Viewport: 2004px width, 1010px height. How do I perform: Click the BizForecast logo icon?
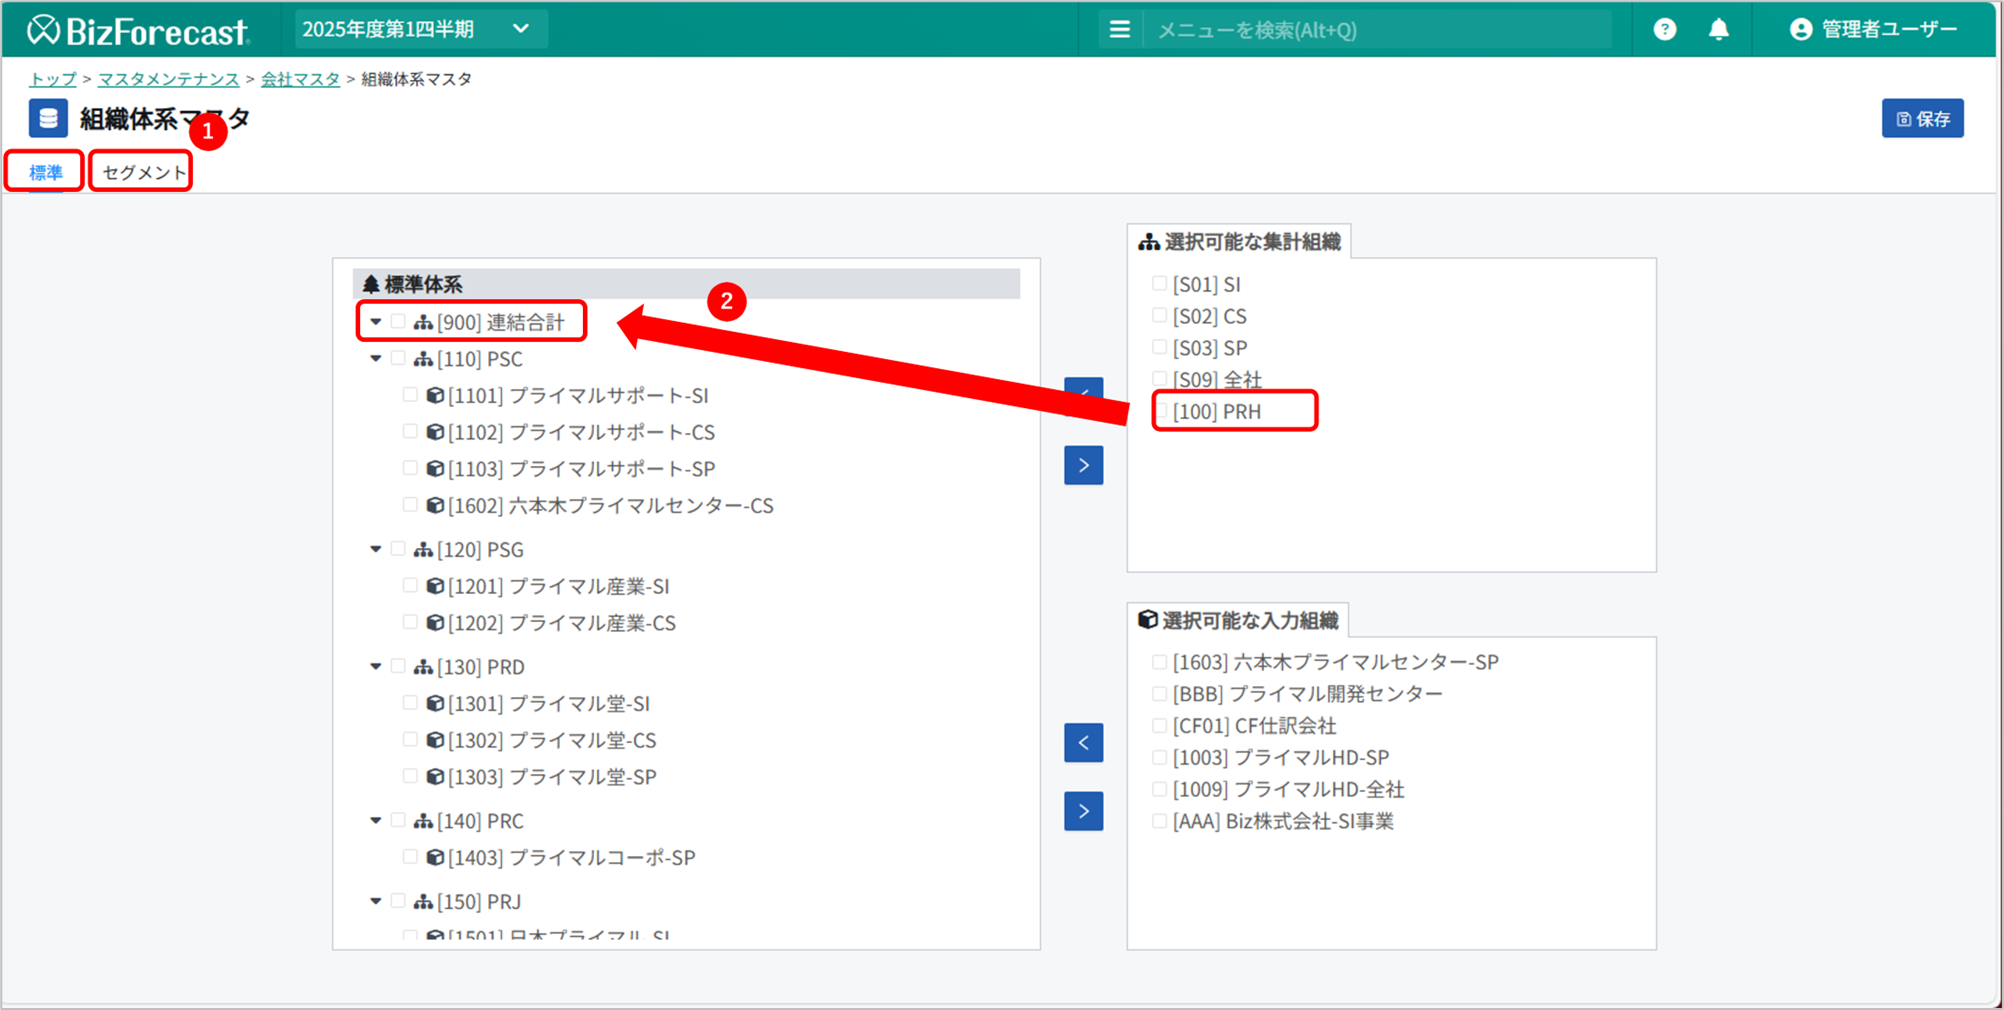43,30
